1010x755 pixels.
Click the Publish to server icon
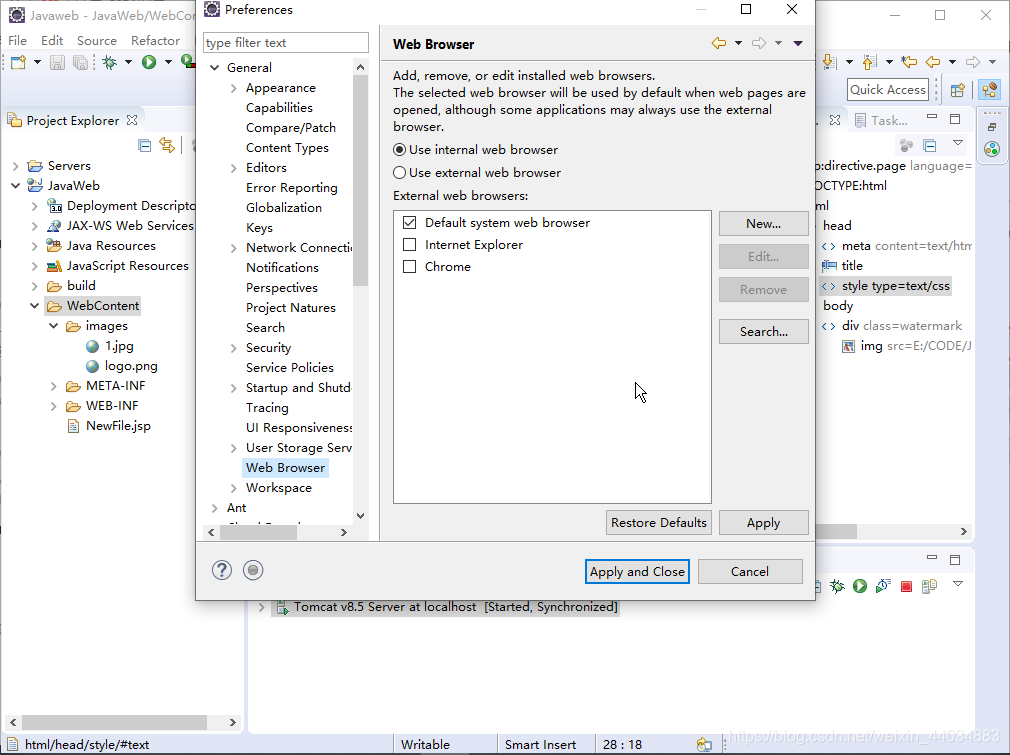(x=929, y=586)
